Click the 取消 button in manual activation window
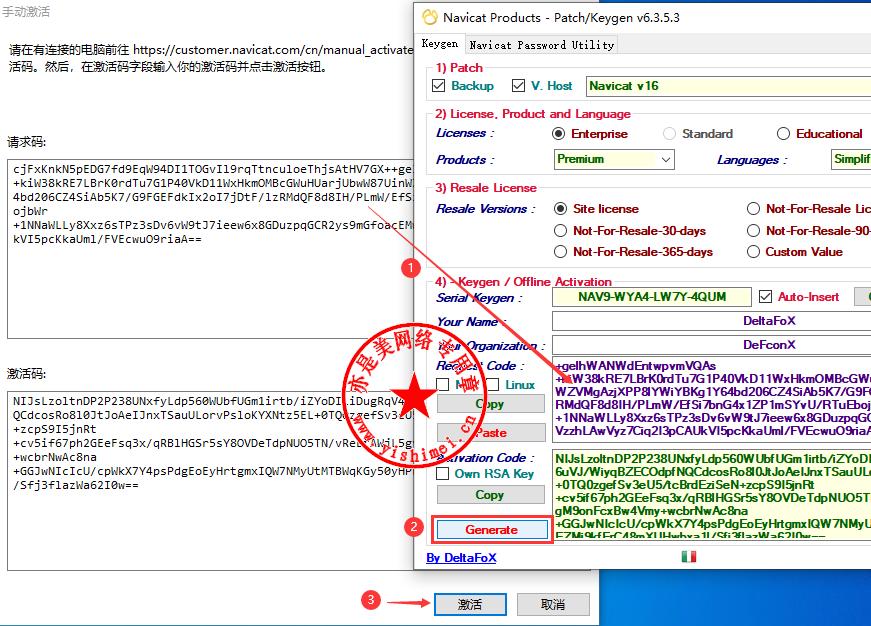Screen dimensions: 871x626 pyautogui.click(x=553, y=604)
